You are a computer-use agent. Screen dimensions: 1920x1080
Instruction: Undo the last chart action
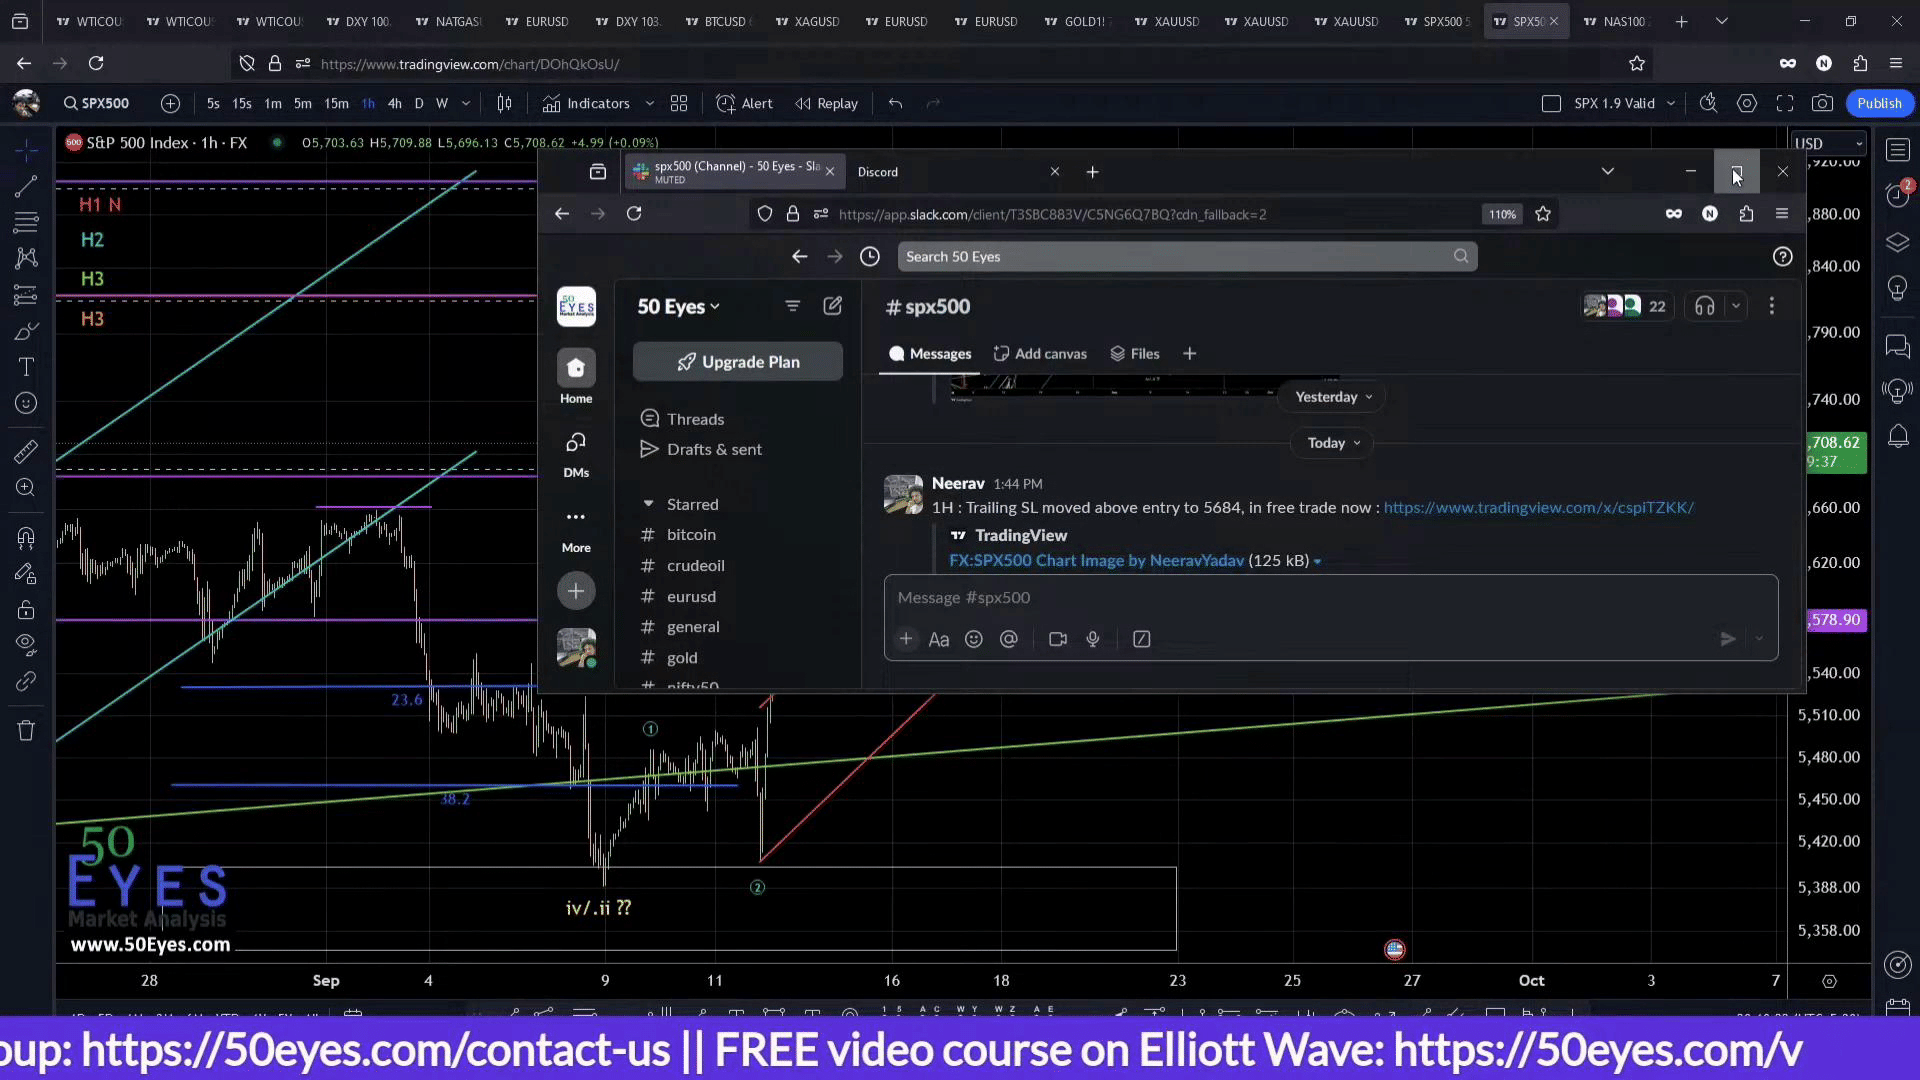(x=895, y=103)
